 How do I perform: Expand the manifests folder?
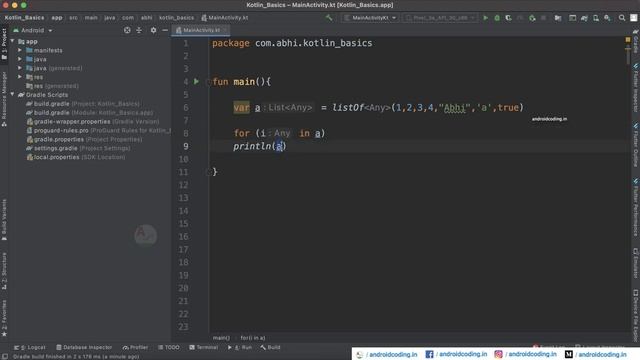(x=20, y=50)
